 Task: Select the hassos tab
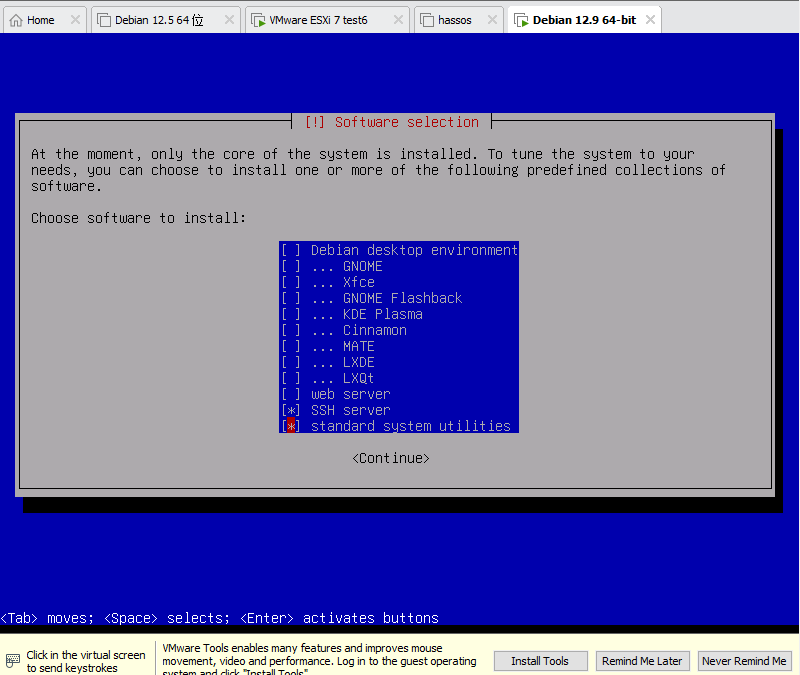click(453, 18)
